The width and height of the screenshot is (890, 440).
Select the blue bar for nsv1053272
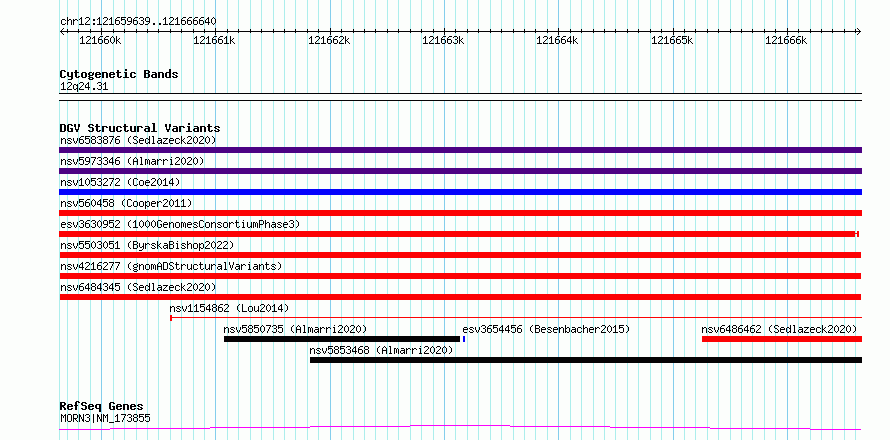tap(460, 192)
